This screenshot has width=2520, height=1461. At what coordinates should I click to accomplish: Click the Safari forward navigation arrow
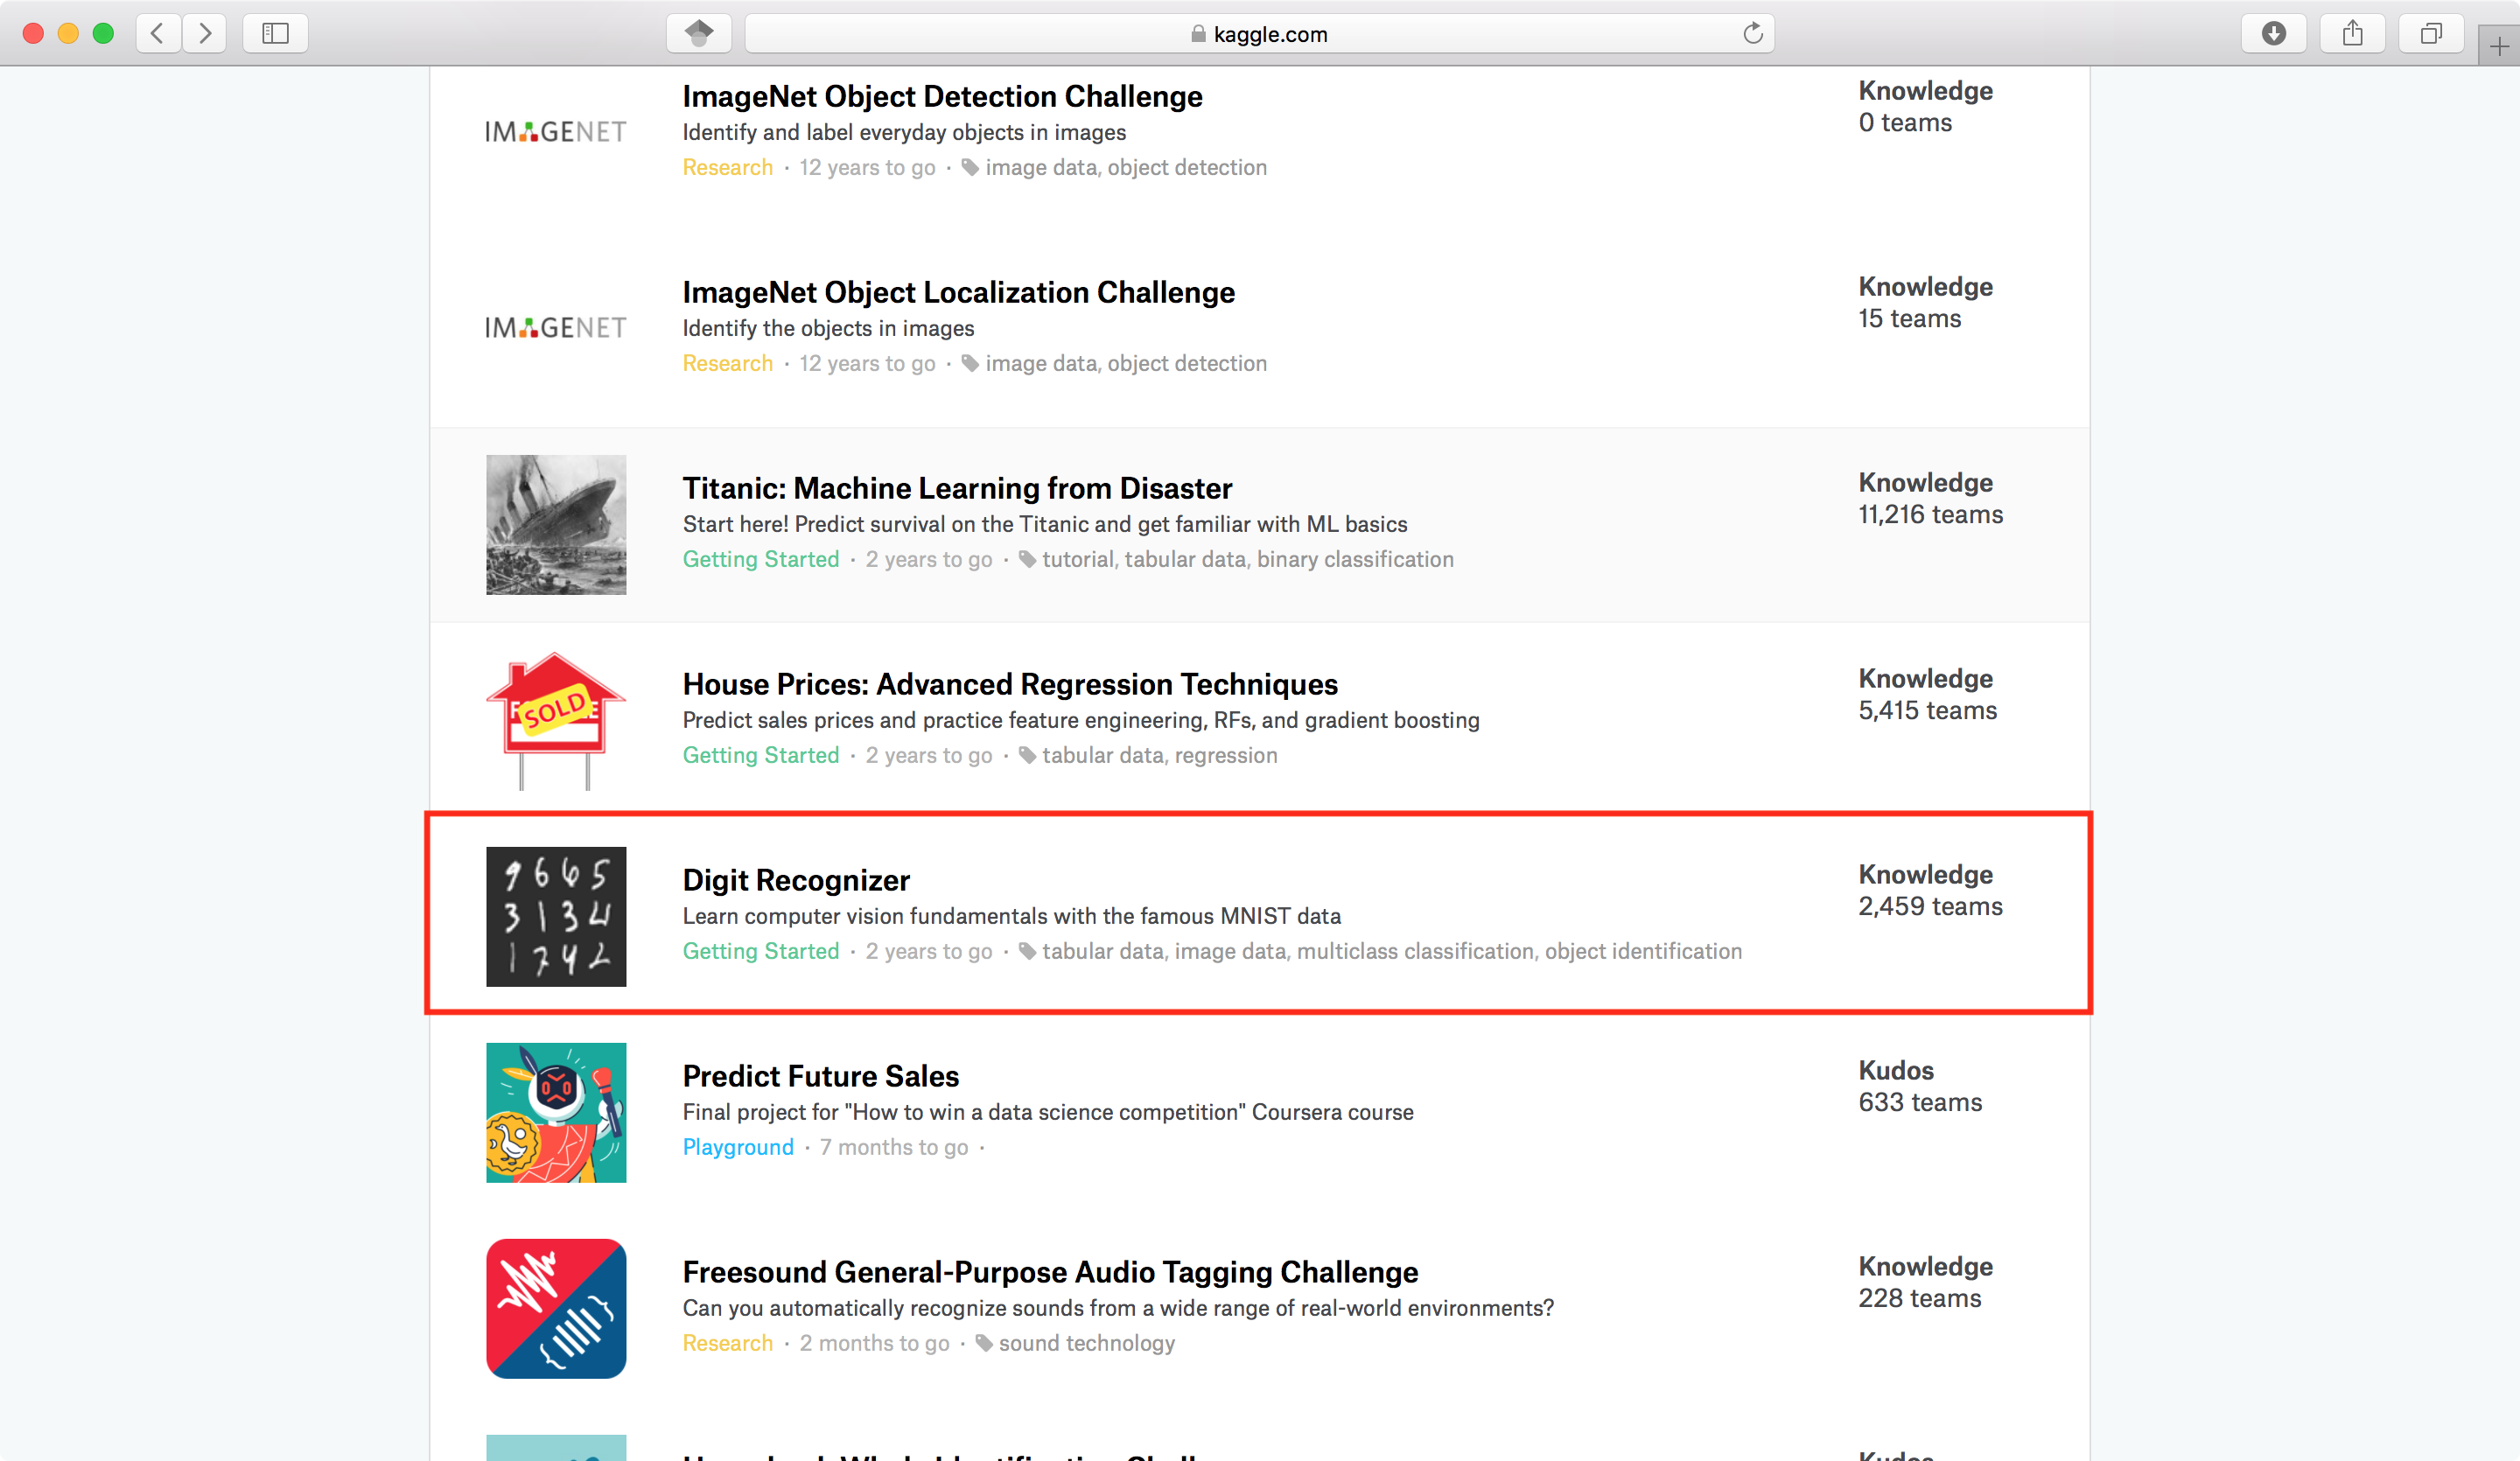point(205,33)
